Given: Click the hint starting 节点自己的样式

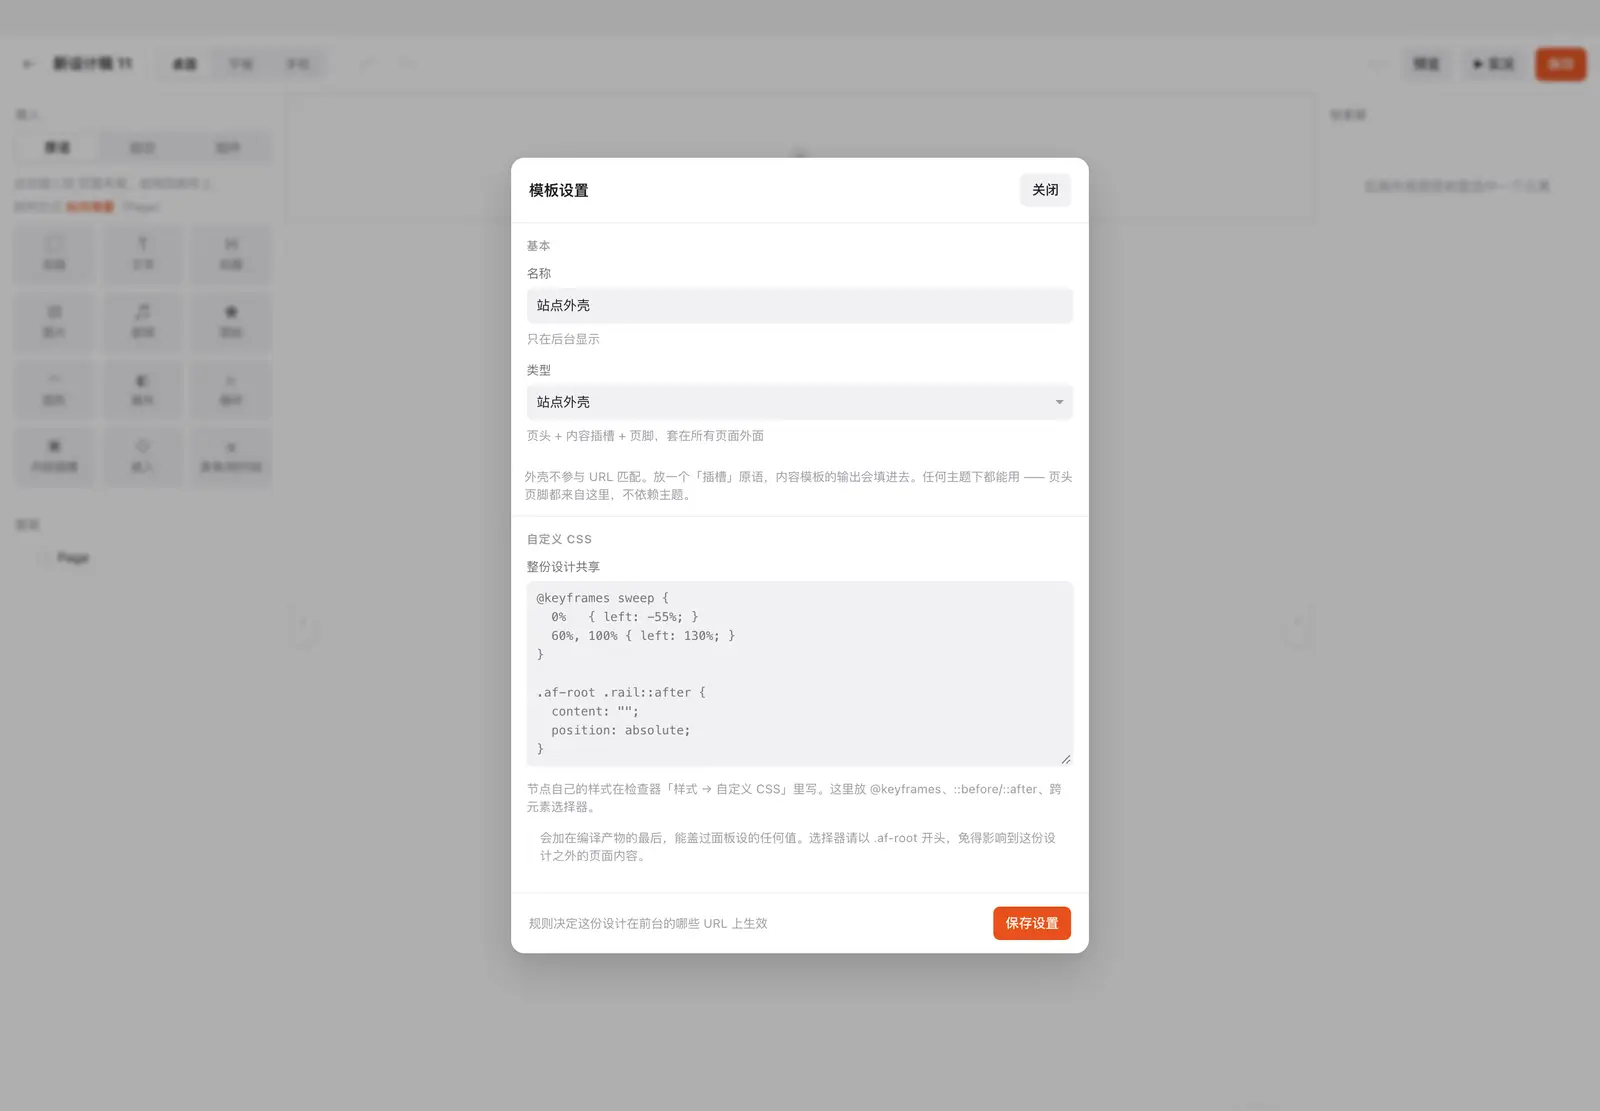Looking at the screenshot, I should 795,798.
